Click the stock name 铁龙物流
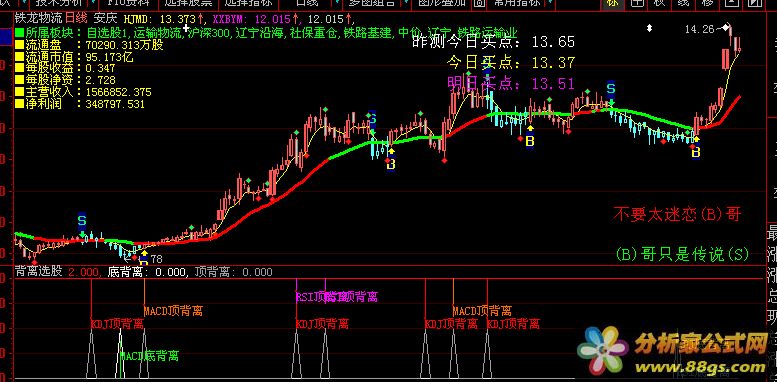777x382 pixels. click(39, 19)
